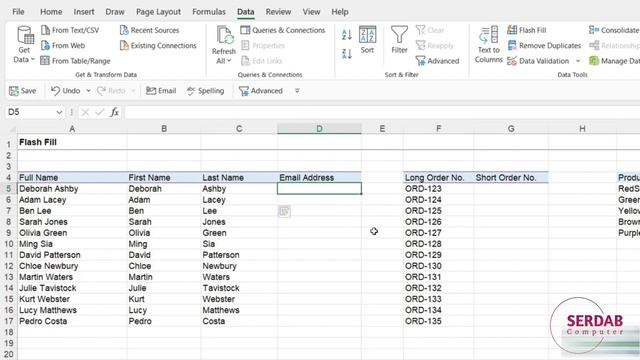640x360 pixels.
Task: Undo the last action
Action: coord(65,91)
